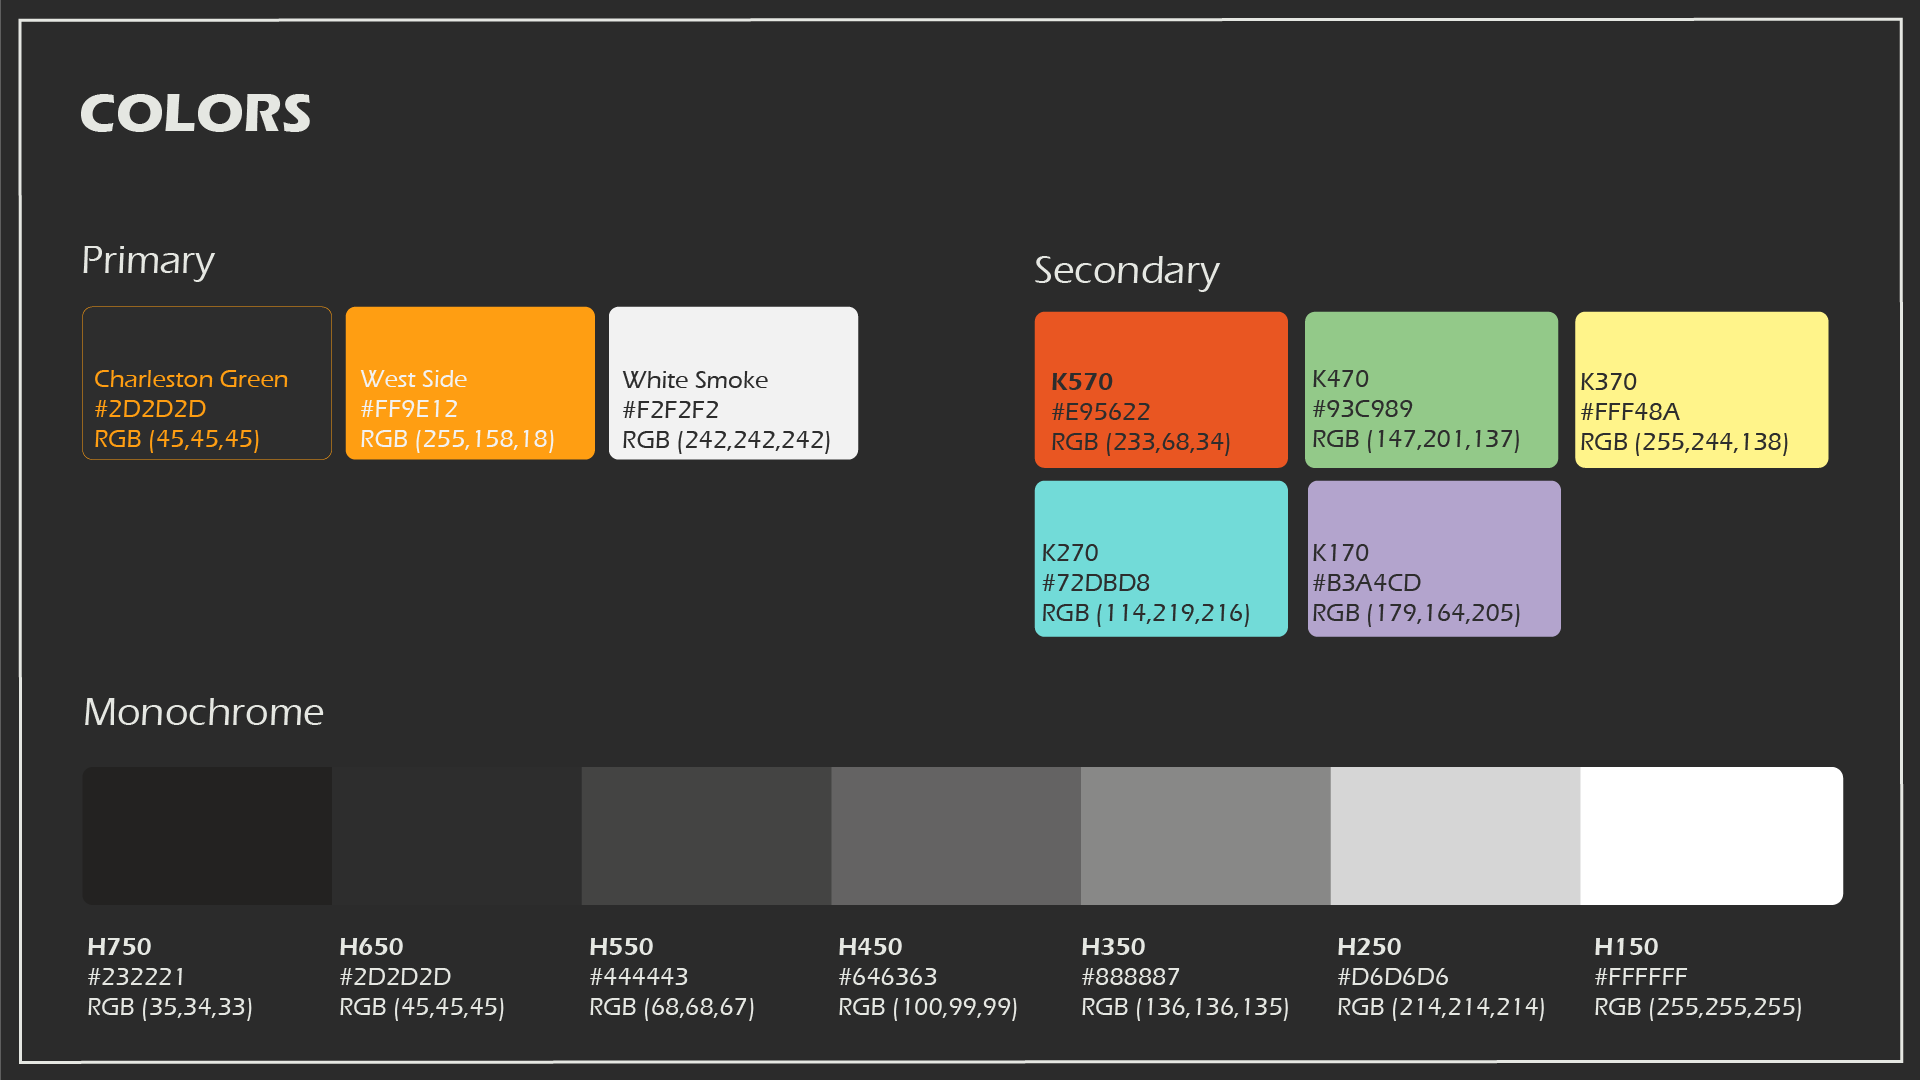Click the H650 label text
Screen dimensions: 1920x1080
[x=371, y=946]
